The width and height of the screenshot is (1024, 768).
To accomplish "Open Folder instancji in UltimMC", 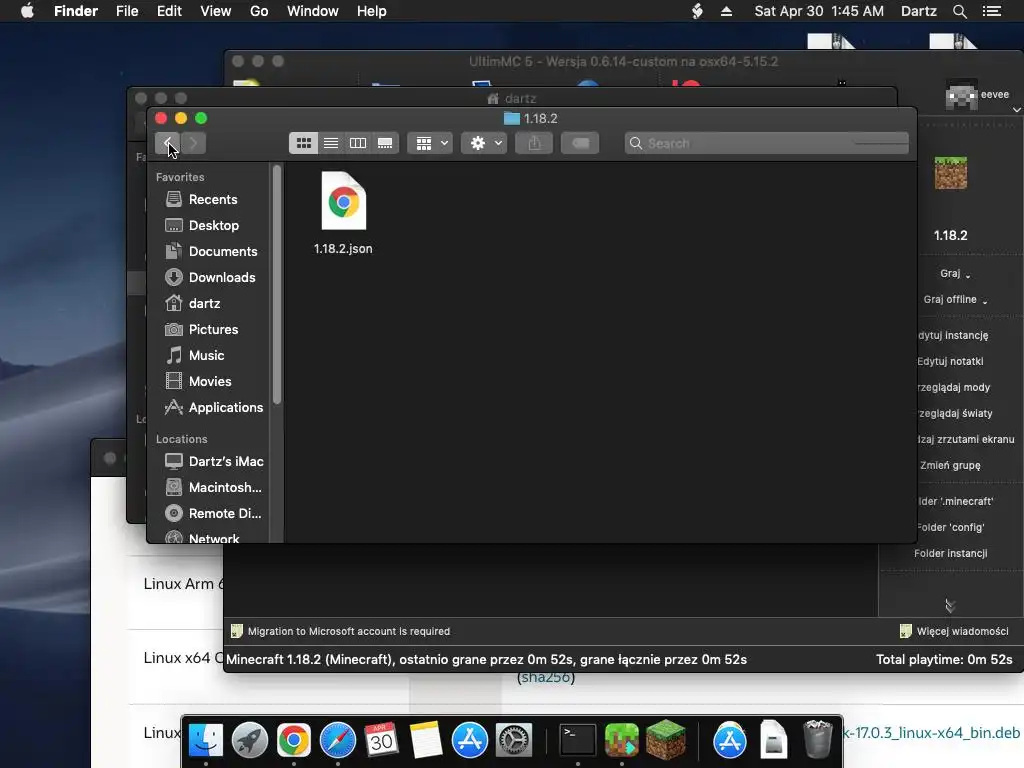I will point(950,553).
